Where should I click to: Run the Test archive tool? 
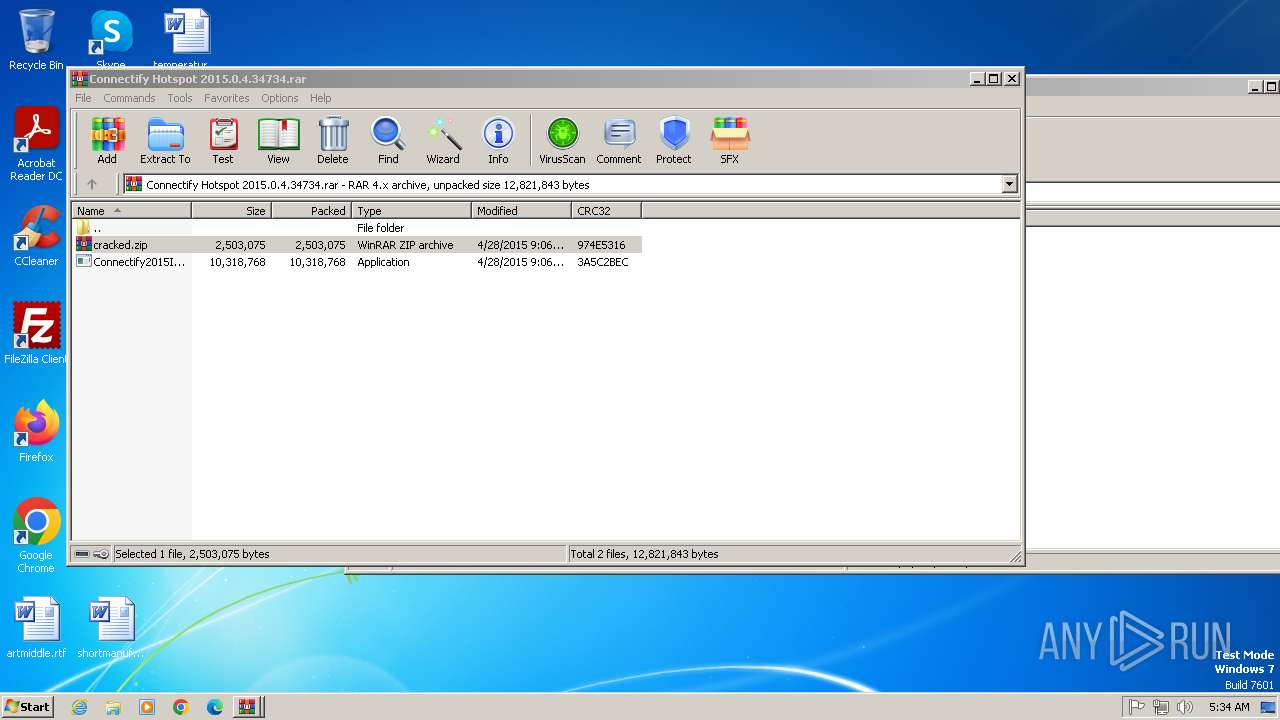223,140
